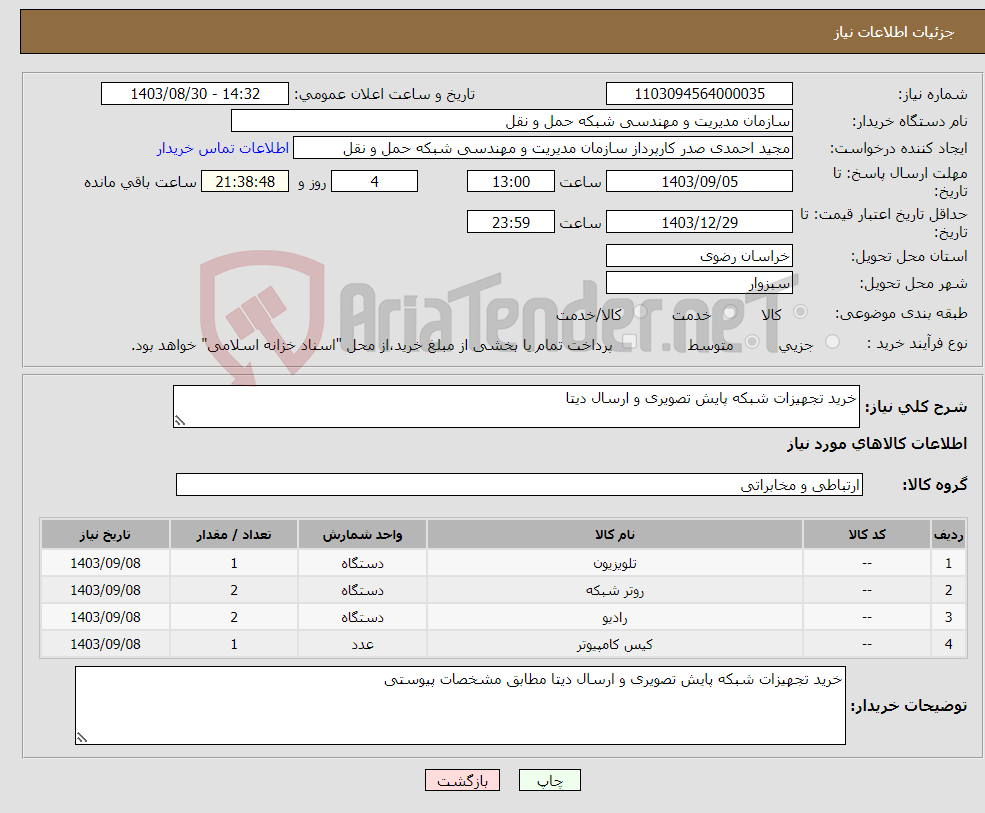Image resolution: width=985 pixels, height=813 pixels.
Task: Click the validity time field 23:59
Action: click(x=511, y=222)
